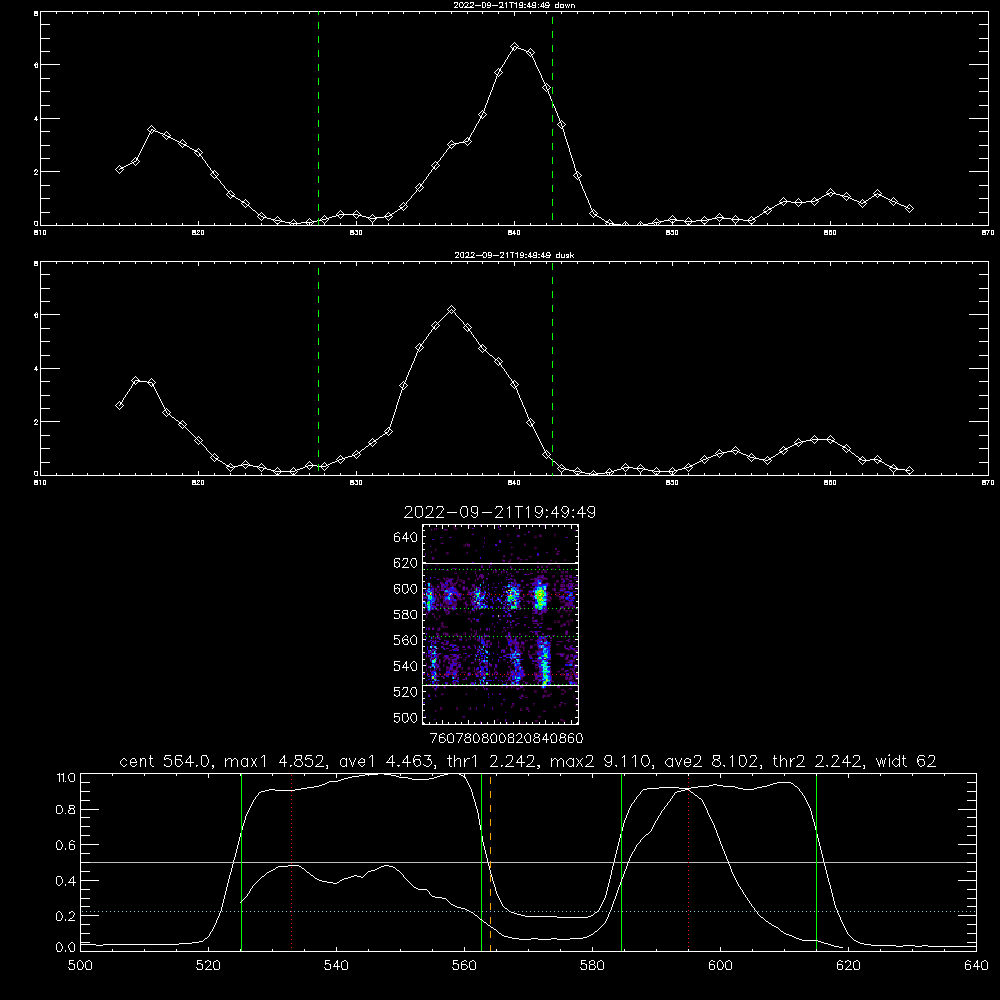Select right green dashed line in dusk plot
The width and height of the screenshot is (1000, 1000).
[552, 369]
